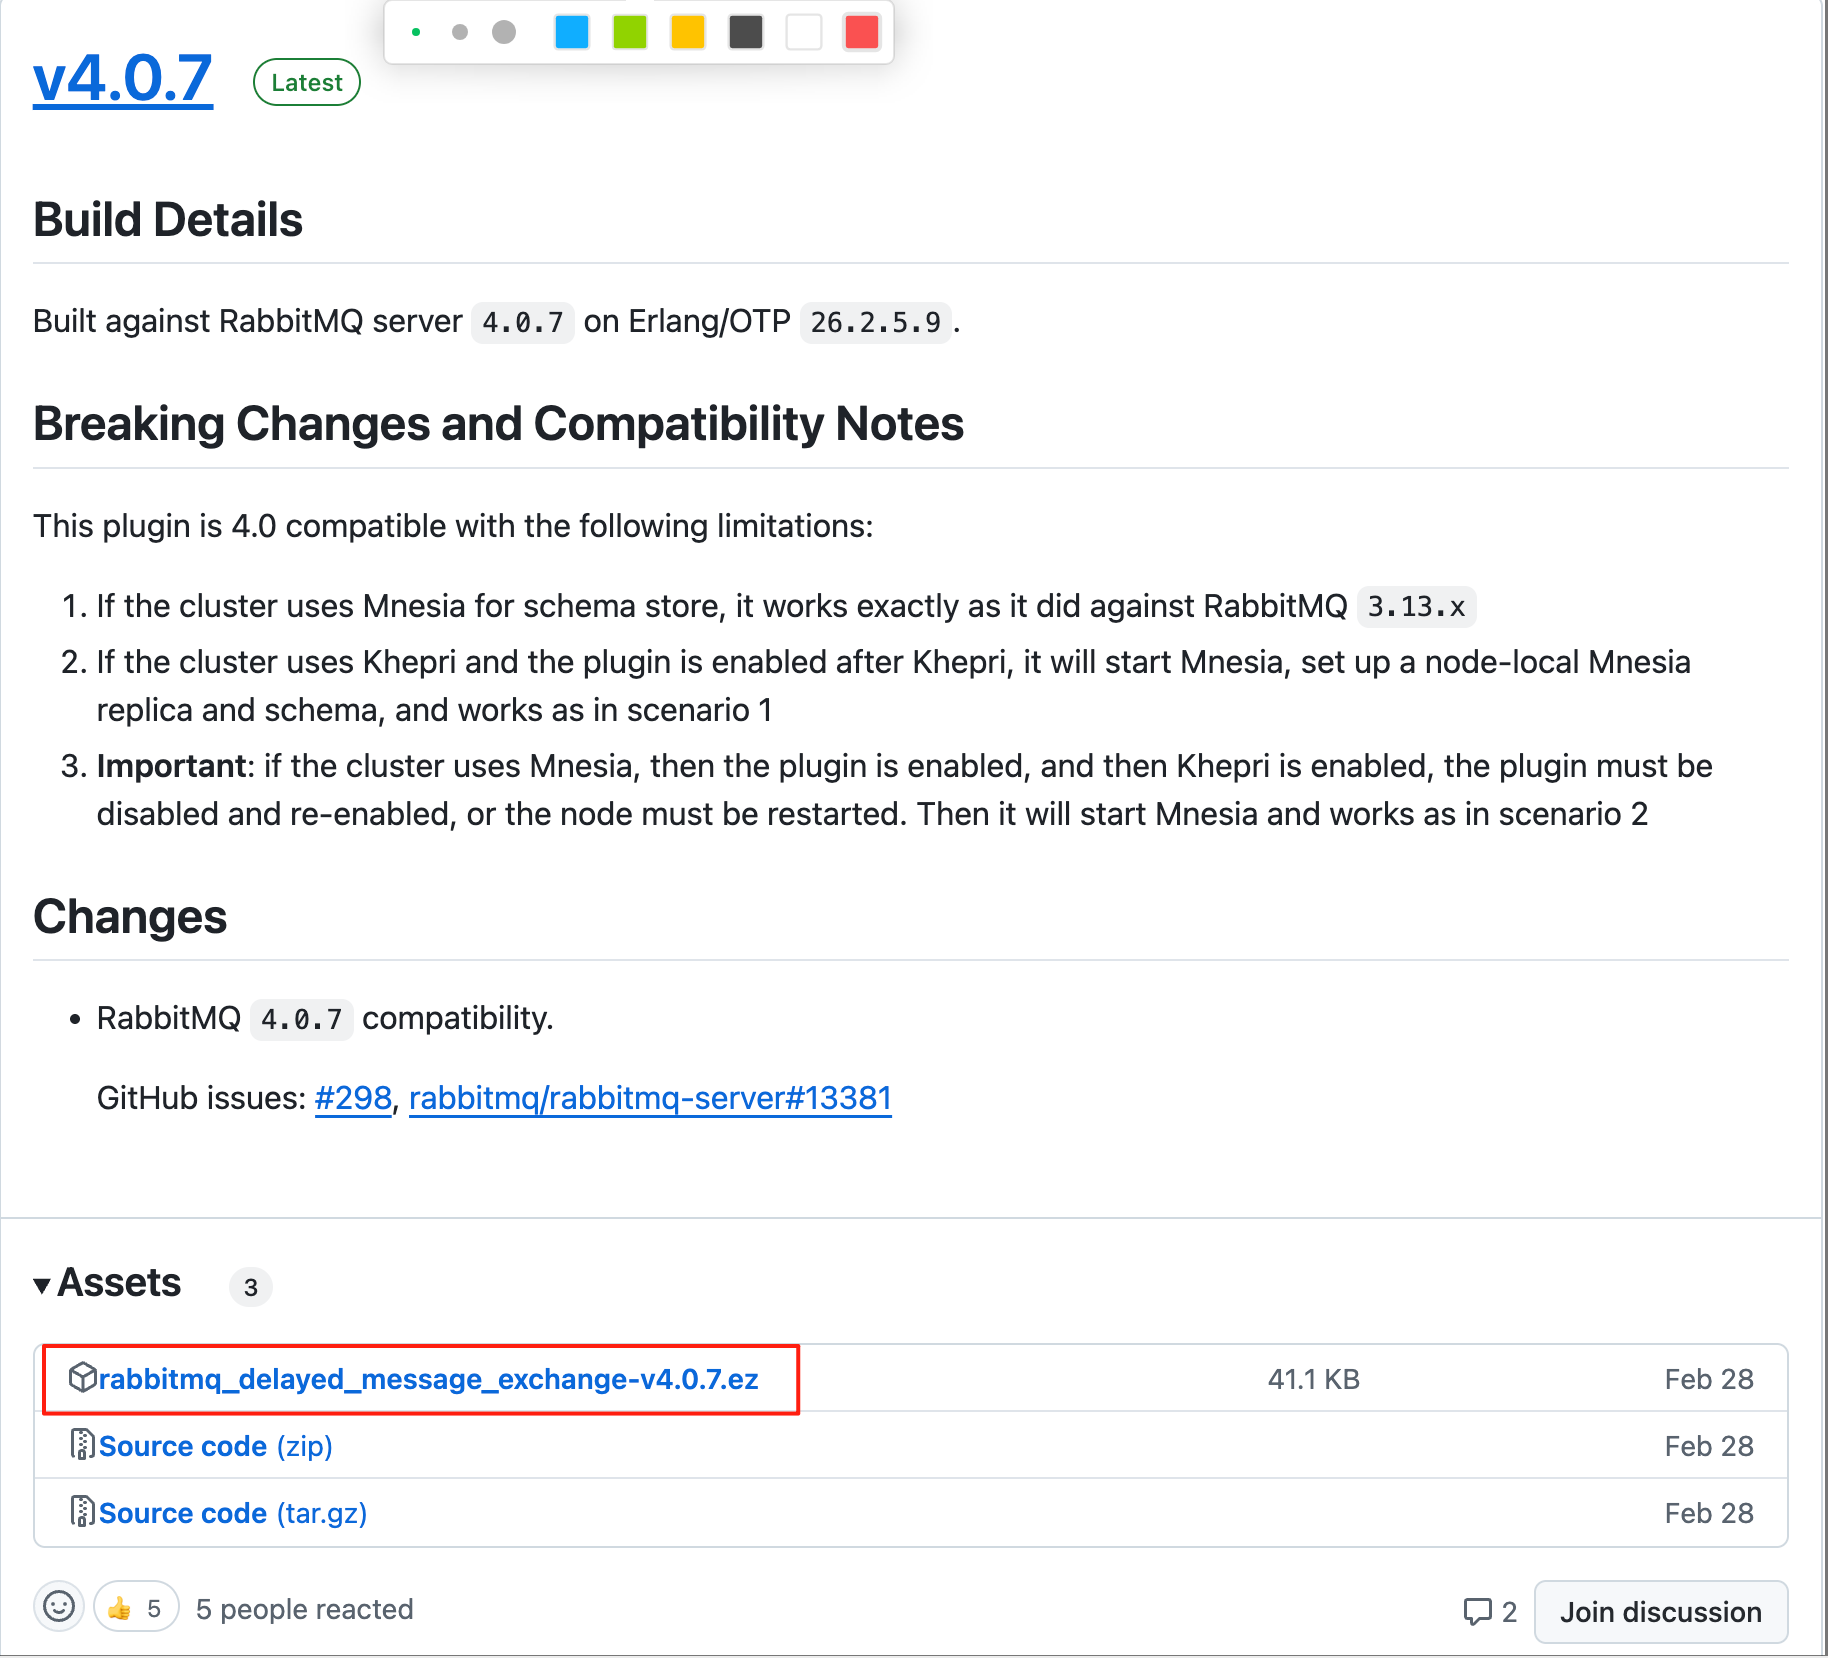Pick the green color swatch
1828x1658 pixels.
point(630,32)
